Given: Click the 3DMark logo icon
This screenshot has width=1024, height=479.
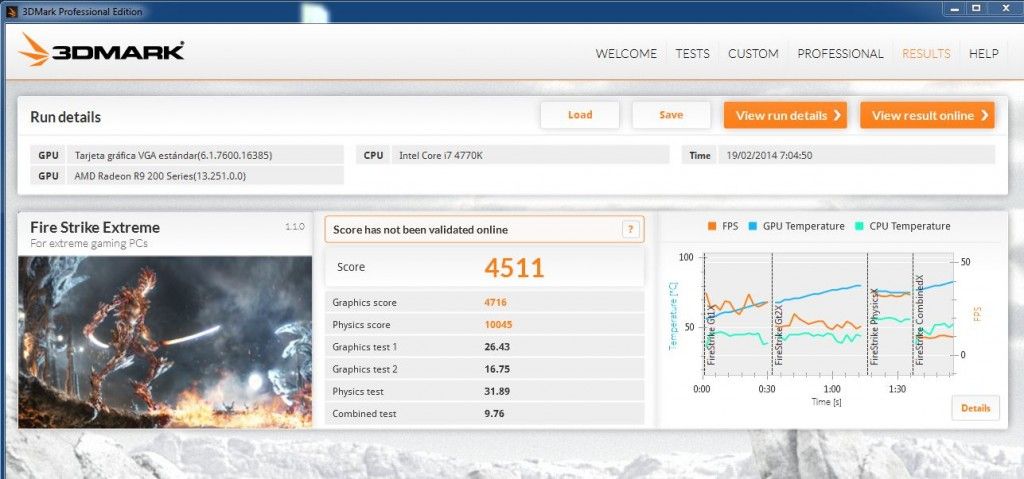Looking at the screenshot, I should tap(34, 50).
